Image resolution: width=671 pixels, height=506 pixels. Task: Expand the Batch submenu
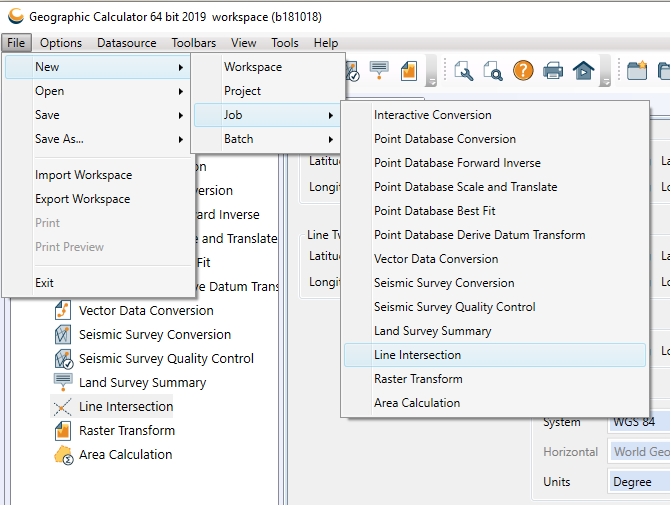(x=331, y=139)
